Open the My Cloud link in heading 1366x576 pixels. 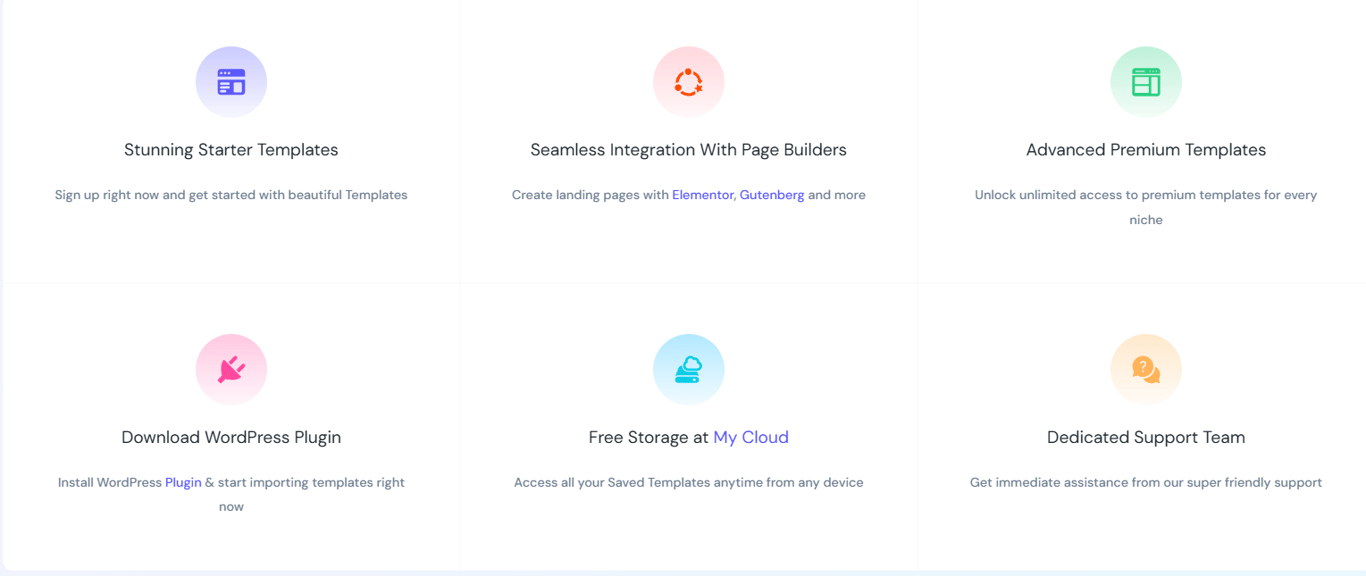point(751,437)
